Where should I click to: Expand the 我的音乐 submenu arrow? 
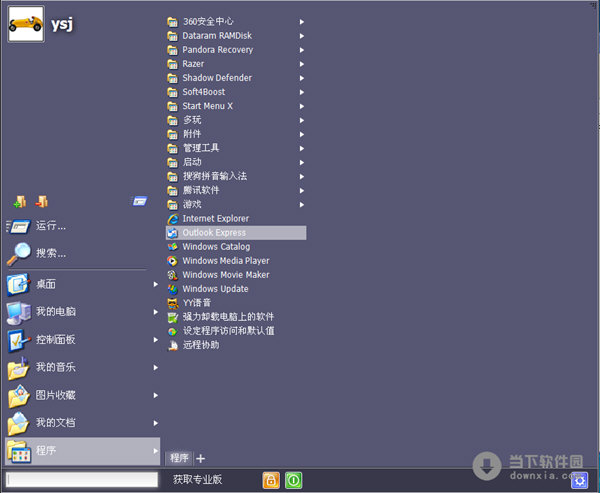[x=155, y=367]
